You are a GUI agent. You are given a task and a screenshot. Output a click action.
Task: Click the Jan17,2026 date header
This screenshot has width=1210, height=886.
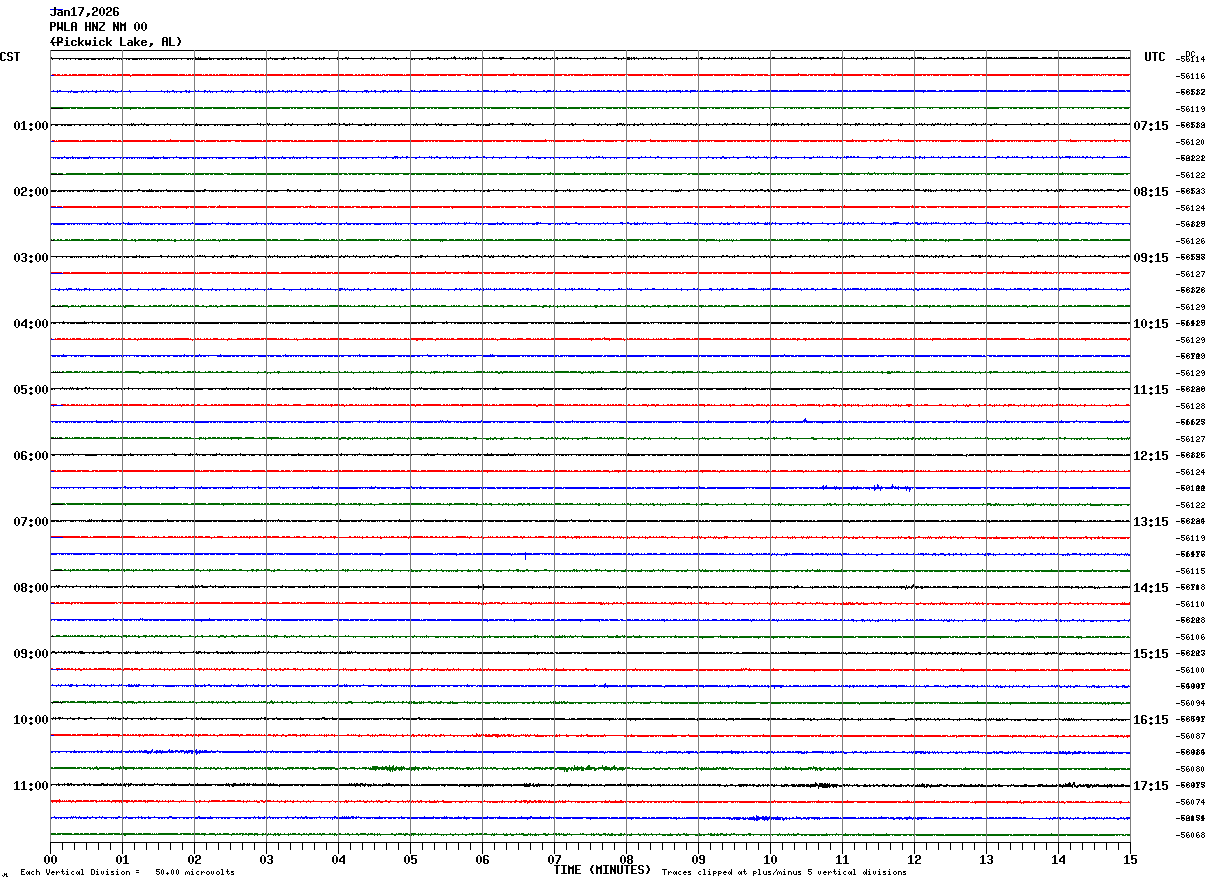[x=84, y=12]
